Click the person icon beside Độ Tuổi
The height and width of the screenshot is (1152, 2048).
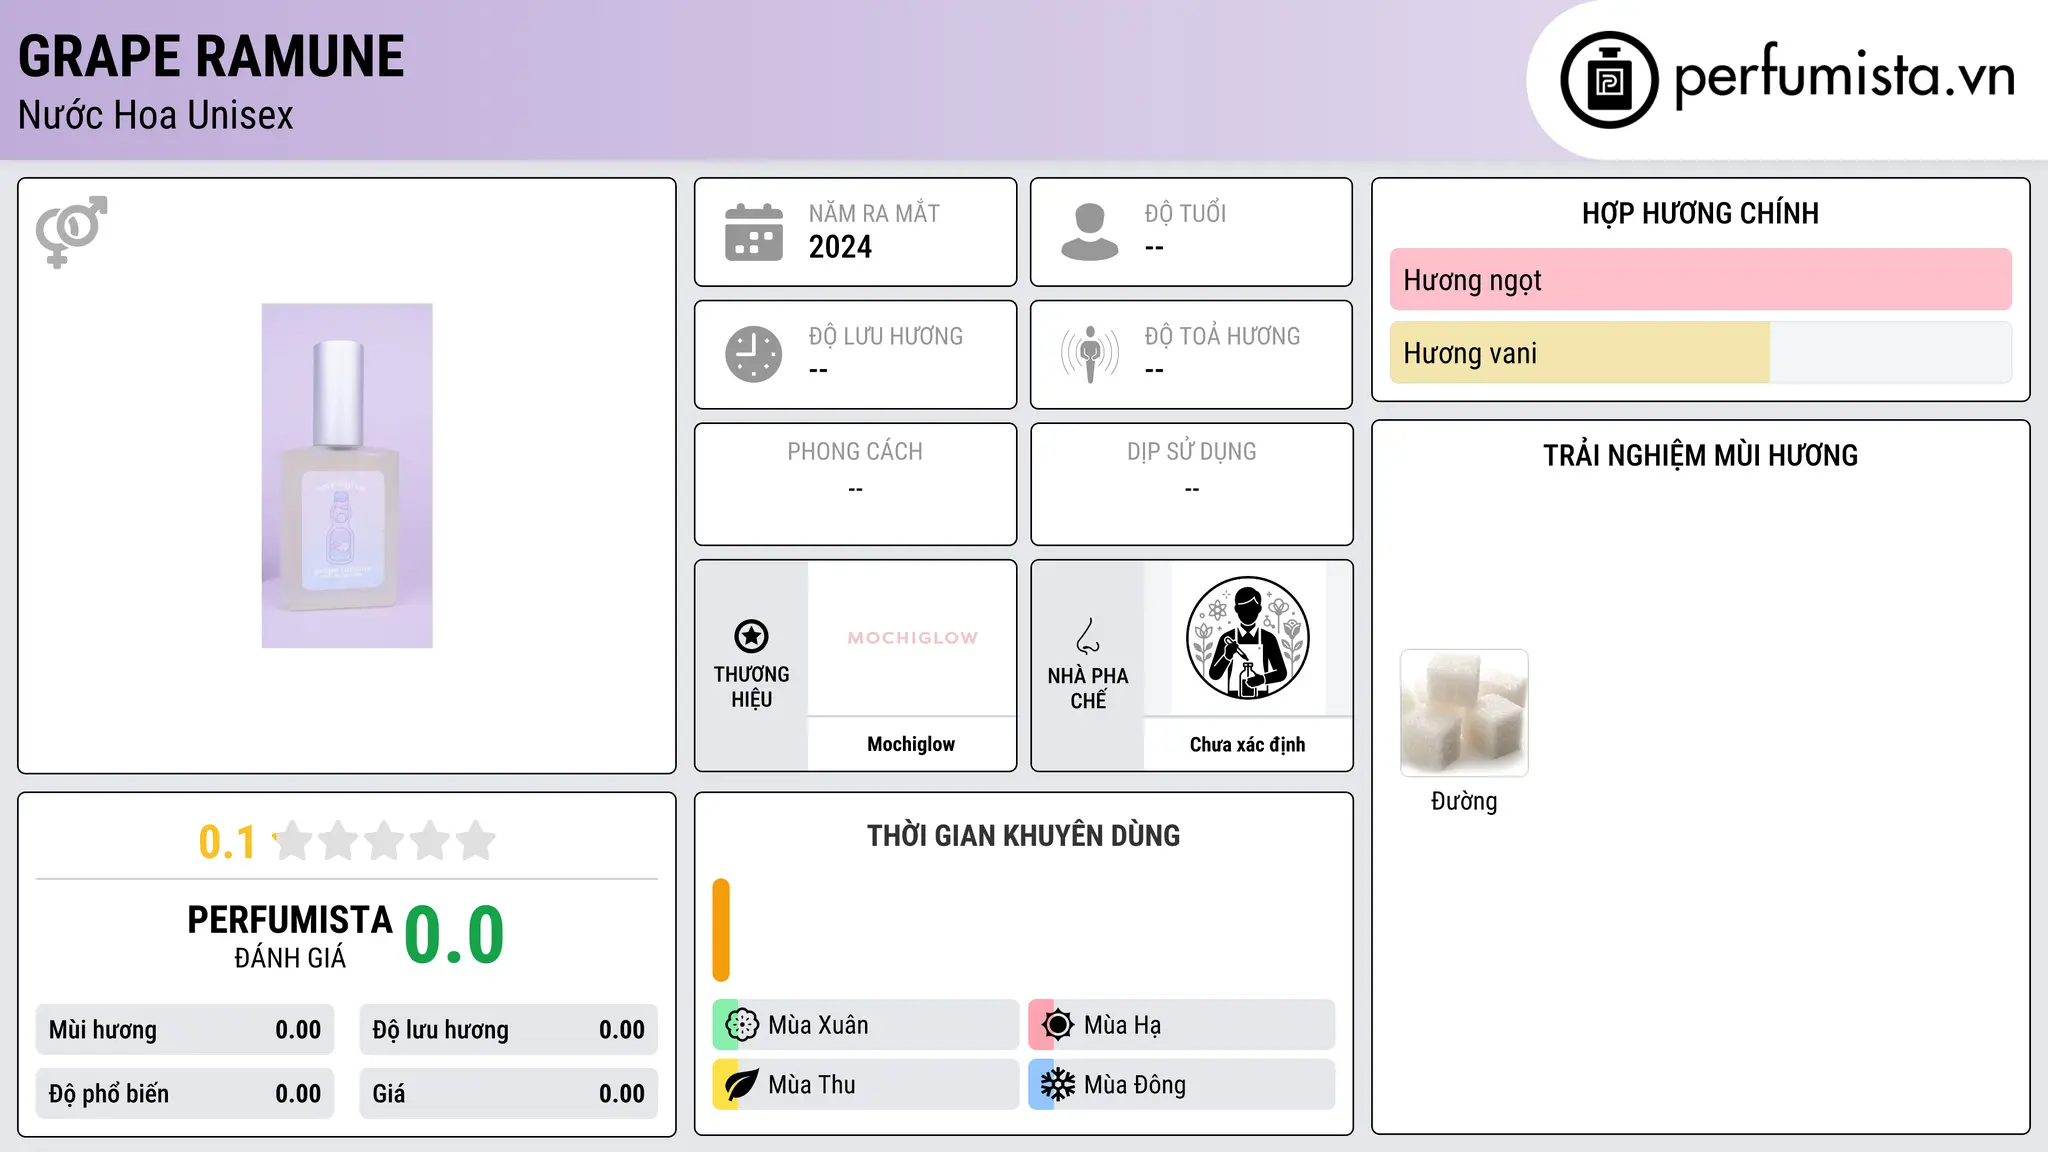tap(1089, 232)
